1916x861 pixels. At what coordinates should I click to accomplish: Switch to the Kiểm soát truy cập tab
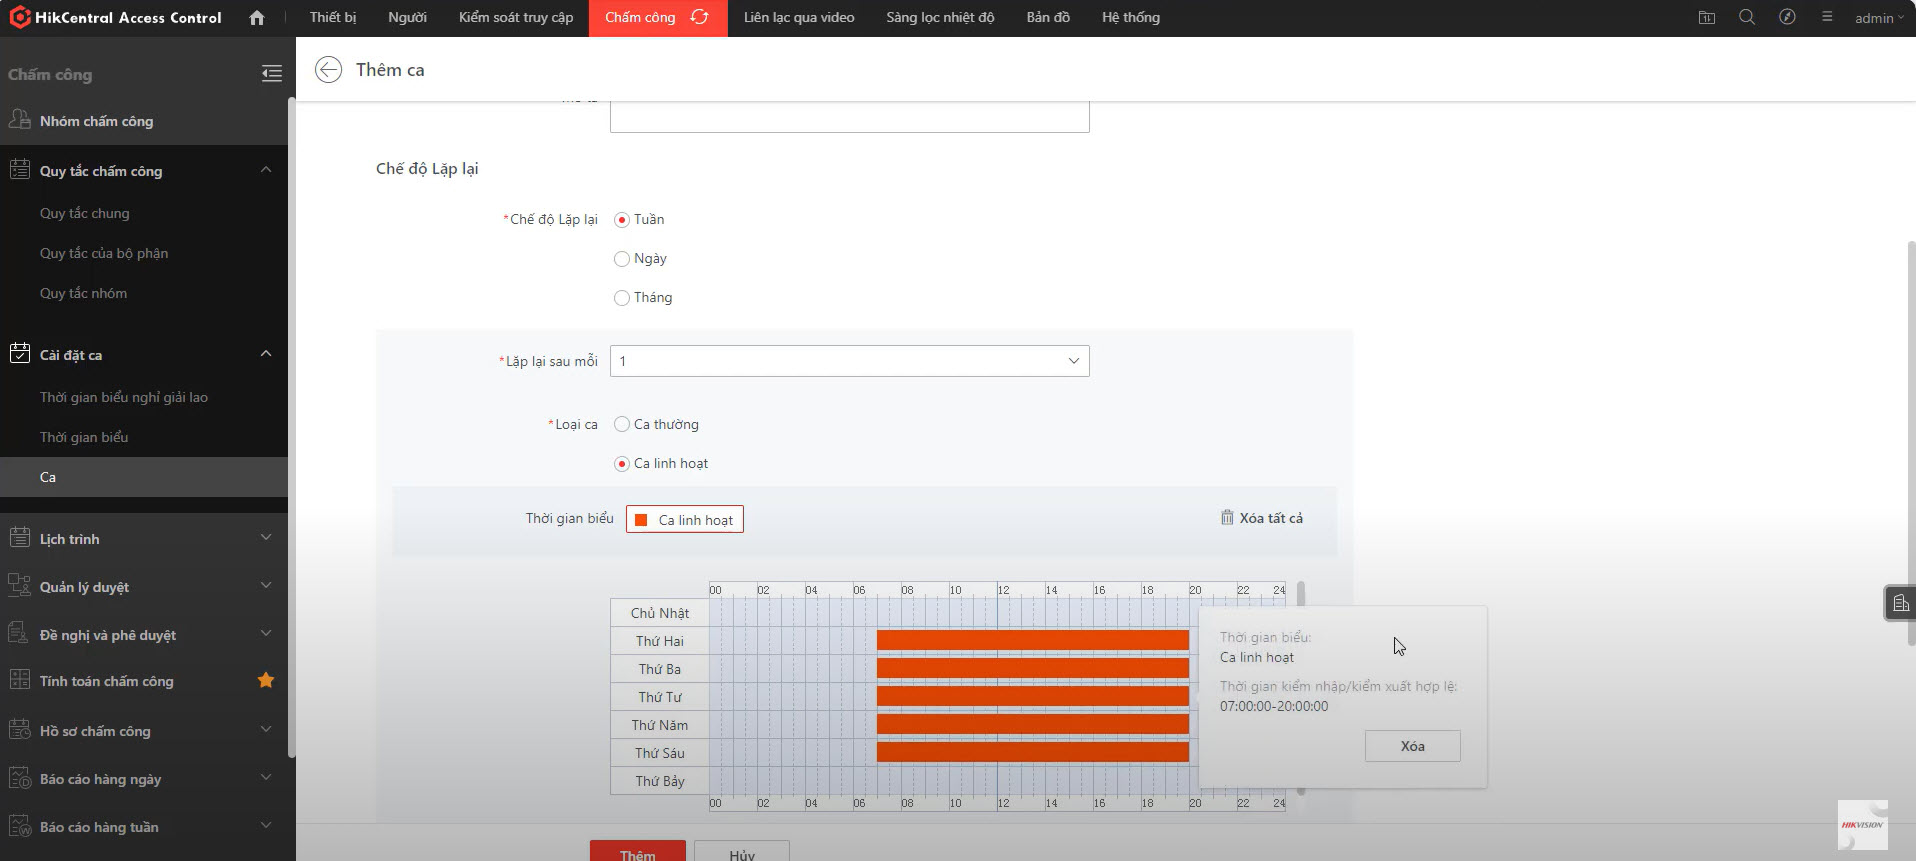[516, 18]
